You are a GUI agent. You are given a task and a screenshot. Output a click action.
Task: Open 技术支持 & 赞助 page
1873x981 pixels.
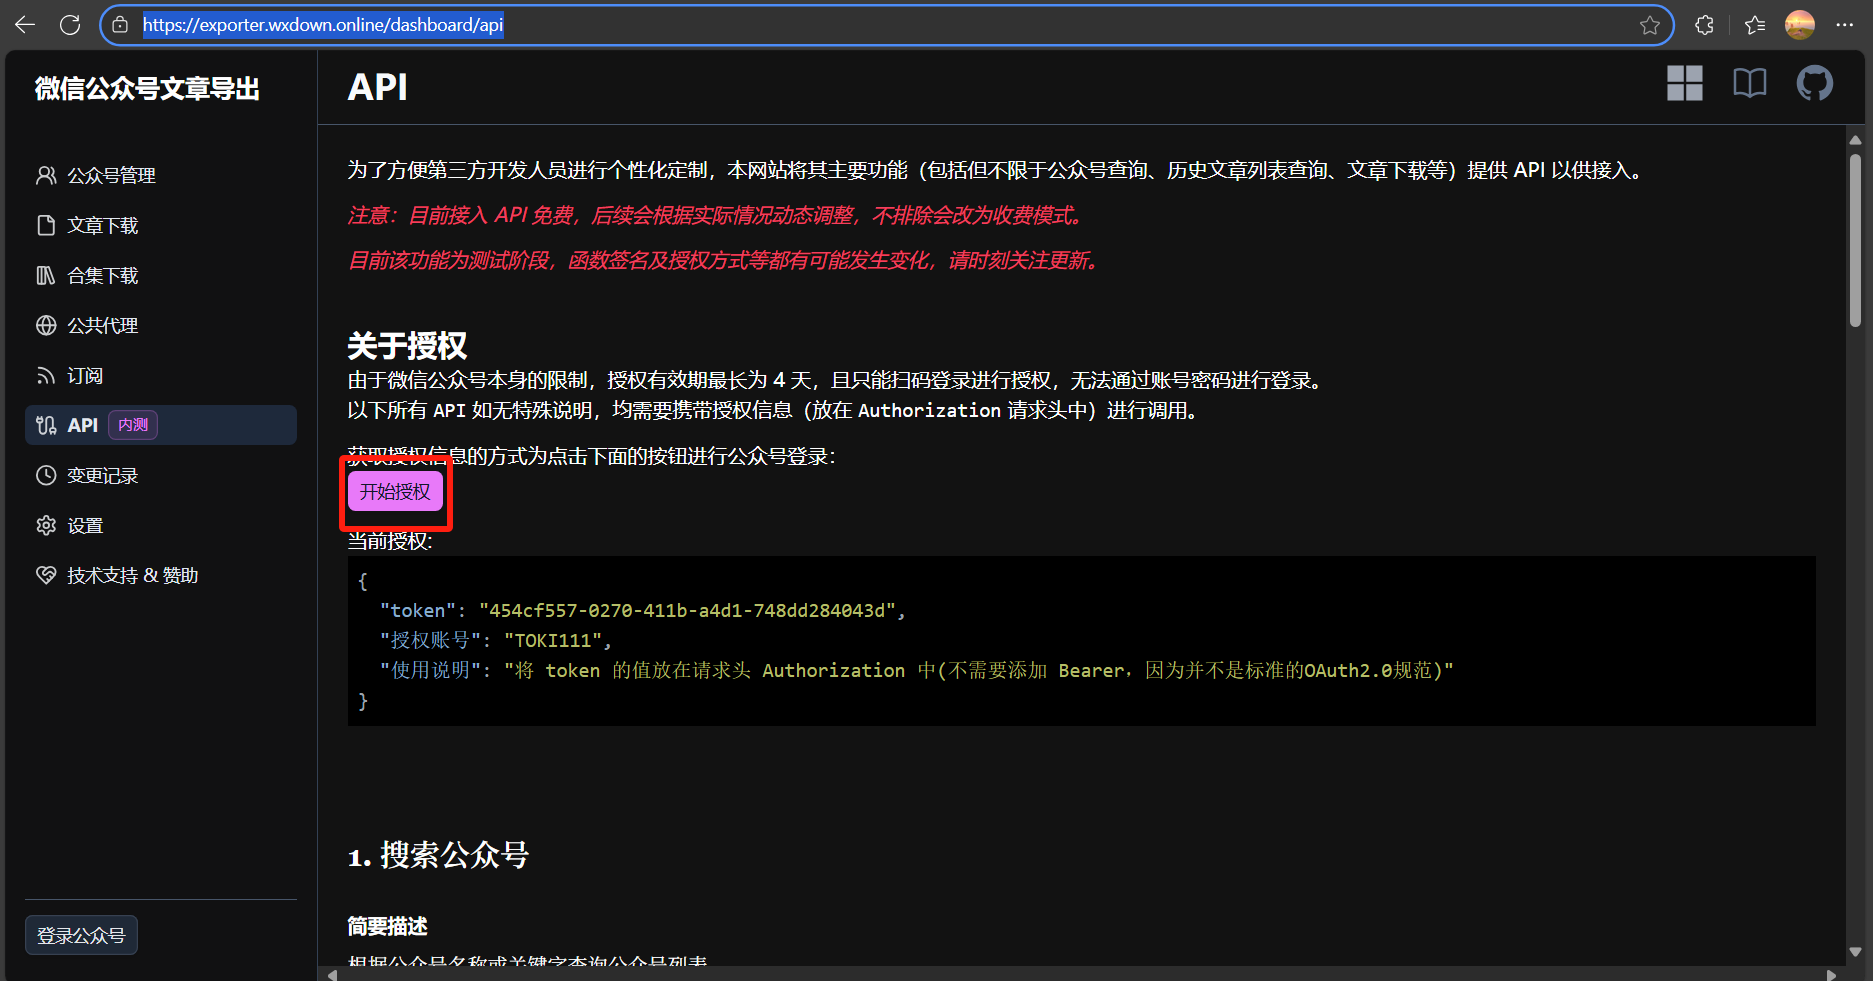click(161, 575)
